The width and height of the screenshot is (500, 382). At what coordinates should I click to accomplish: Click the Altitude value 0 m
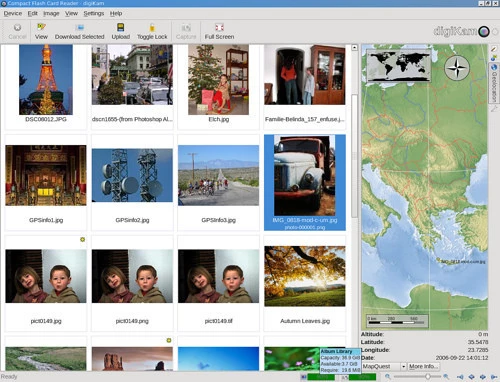click(x=483, y=334)
